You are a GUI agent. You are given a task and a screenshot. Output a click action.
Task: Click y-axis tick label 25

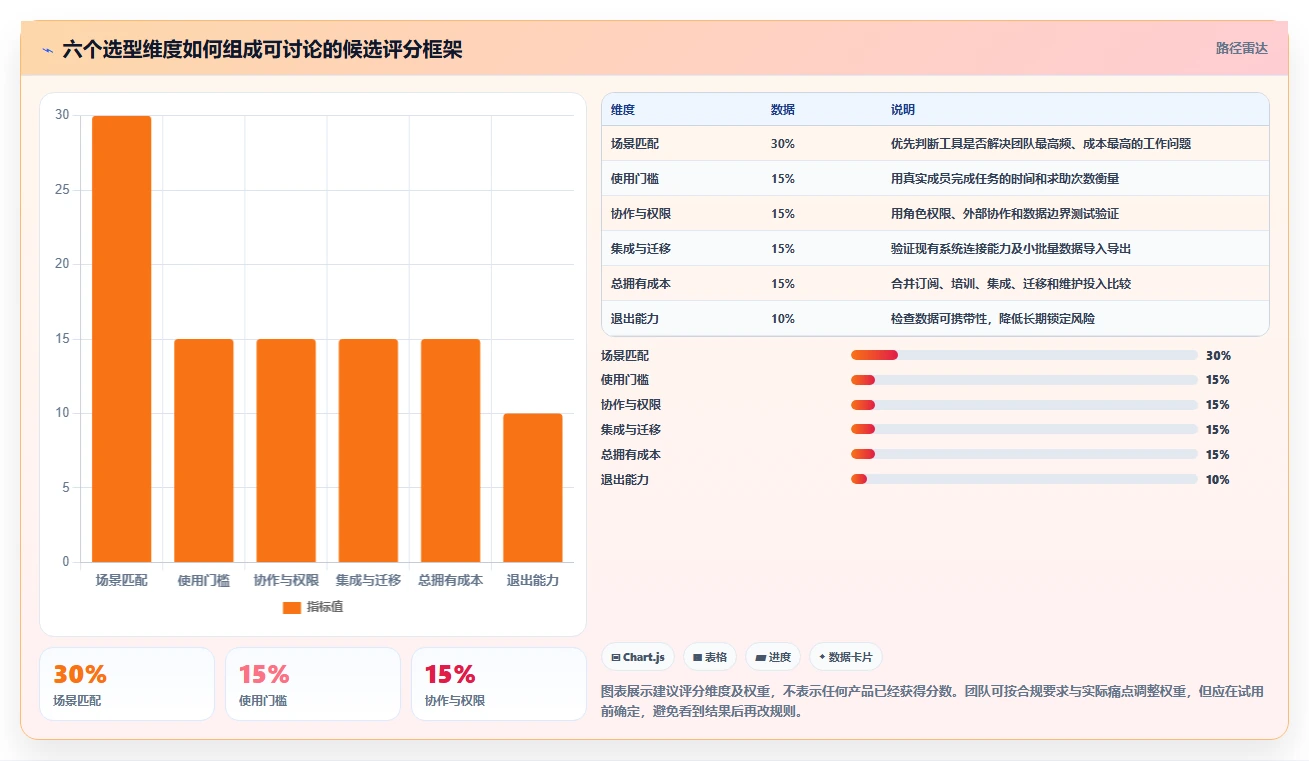pyautogui.click(x=62, y=190)
